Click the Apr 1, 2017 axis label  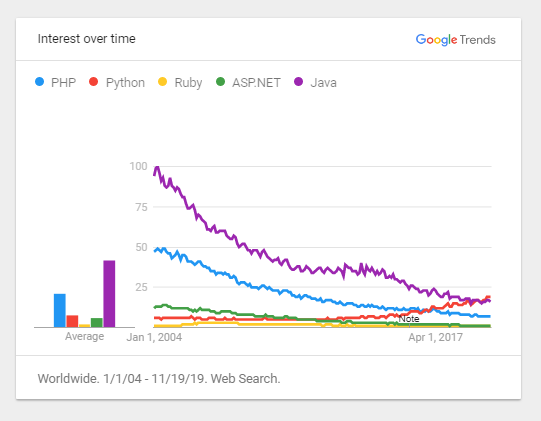coord(435,337)
